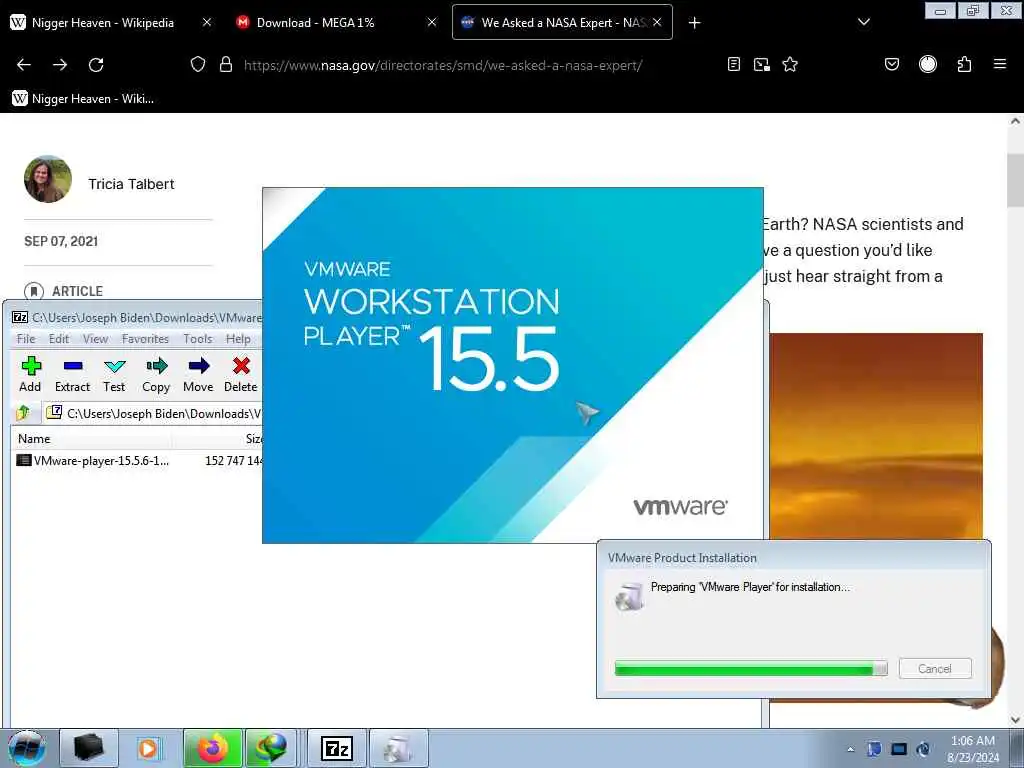The image size is (1024, 768).
Task: Open the 7-Zip File menu
Action: (26, 338)
